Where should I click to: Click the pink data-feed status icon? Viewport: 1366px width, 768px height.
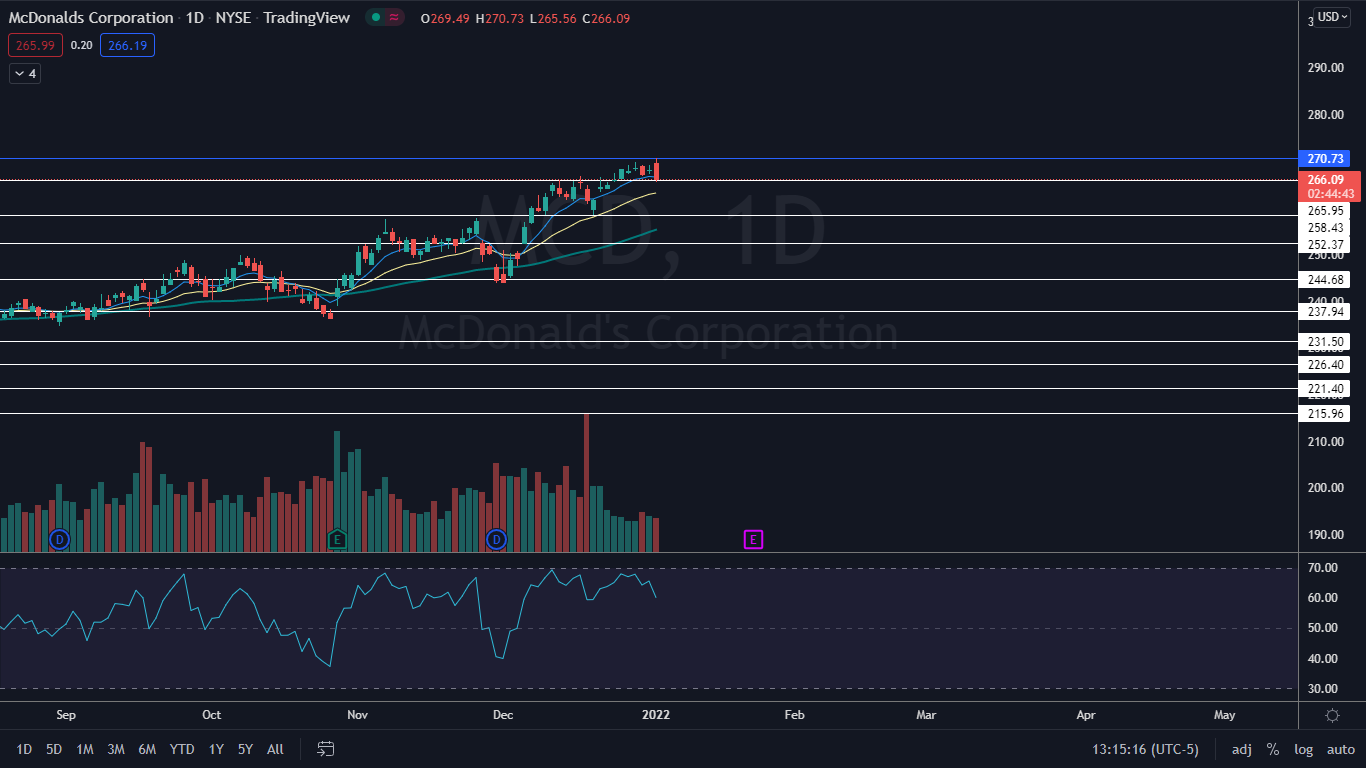tap(394, 18)
